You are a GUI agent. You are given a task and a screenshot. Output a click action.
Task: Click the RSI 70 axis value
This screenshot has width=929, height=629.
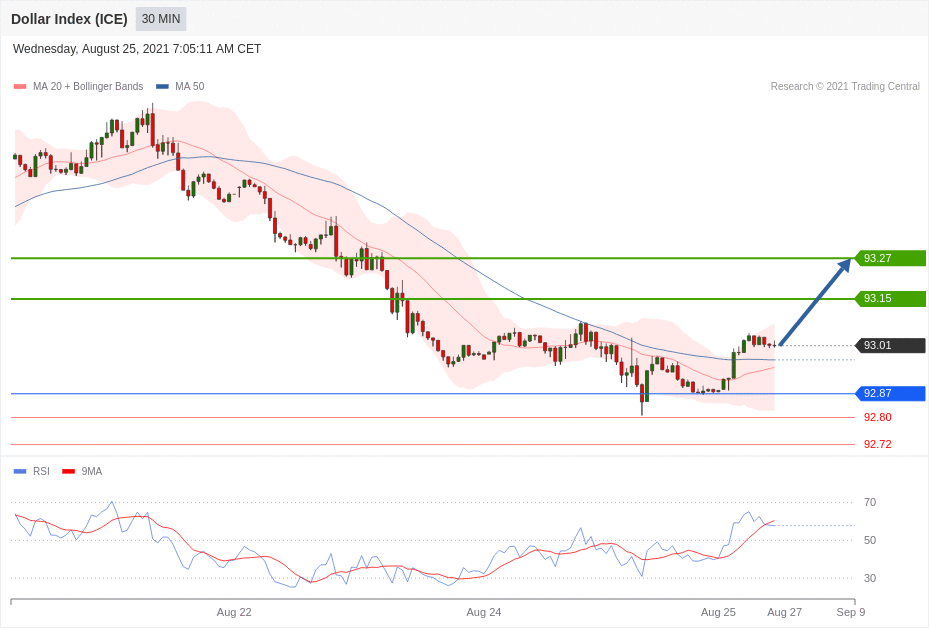pos(870,502)
